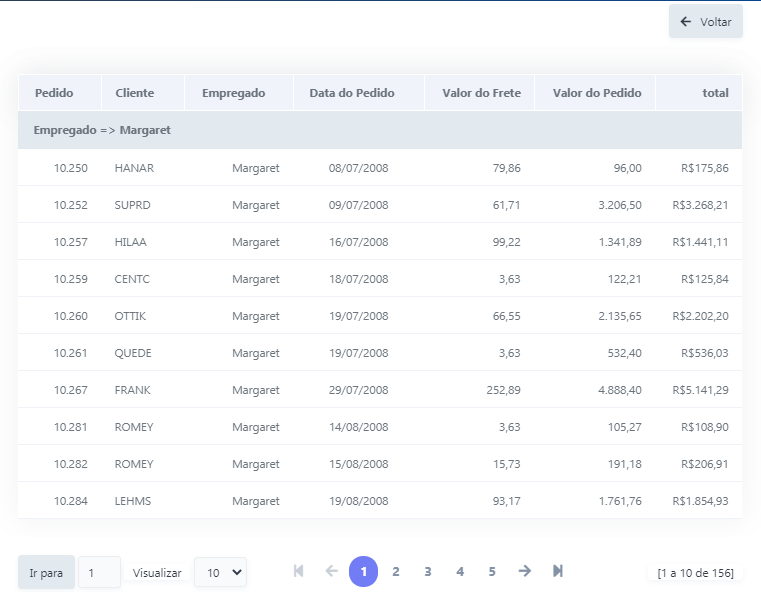Click client OTTIK cell
The height and width of the screenshot is (592, 761).
pos(130,316)
